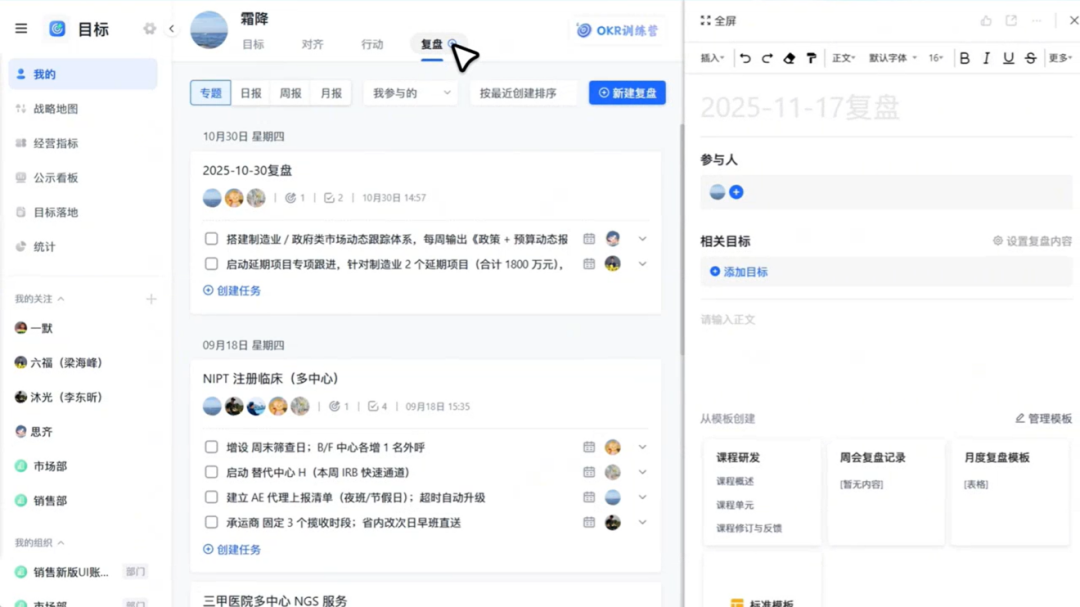Open calendar icon for 承运商 固定 task

tap(589, 522)
